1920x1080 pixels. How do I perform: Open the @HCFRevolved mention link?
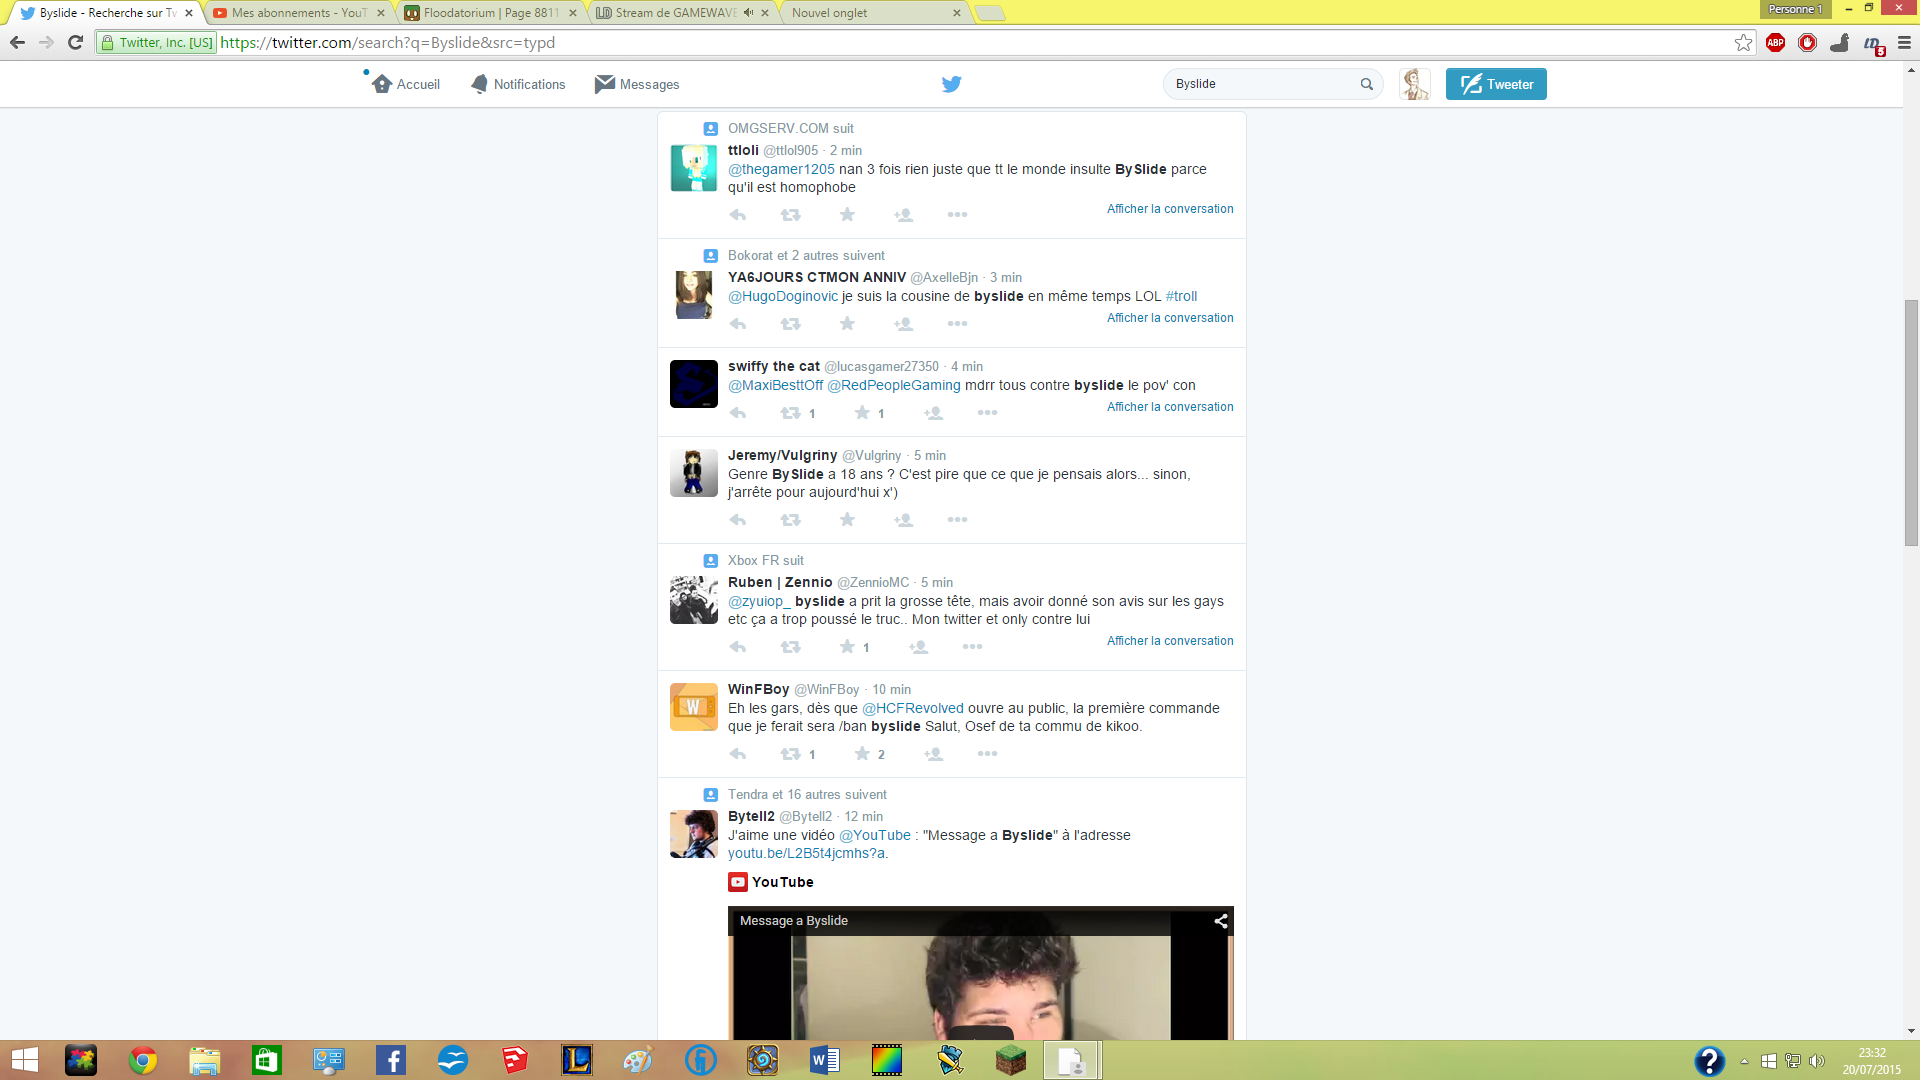pyautogui.click(x=912, y=708)
